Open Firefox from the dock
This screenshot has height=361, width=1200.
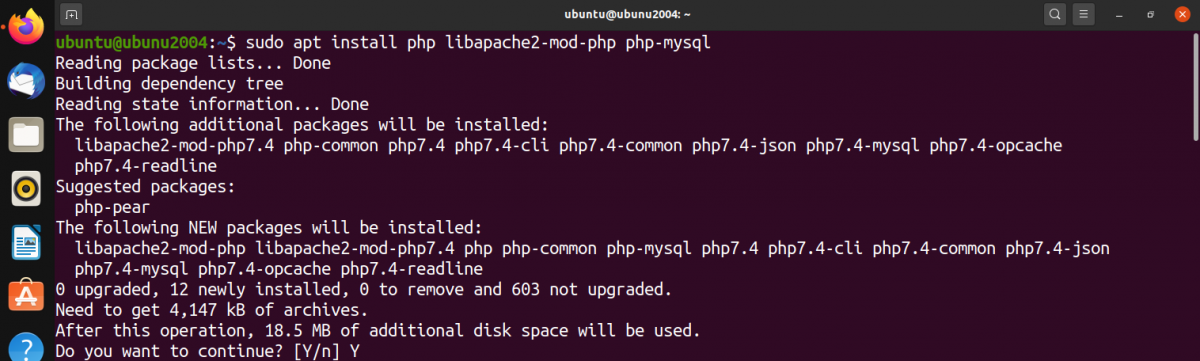tap(24, 26)
